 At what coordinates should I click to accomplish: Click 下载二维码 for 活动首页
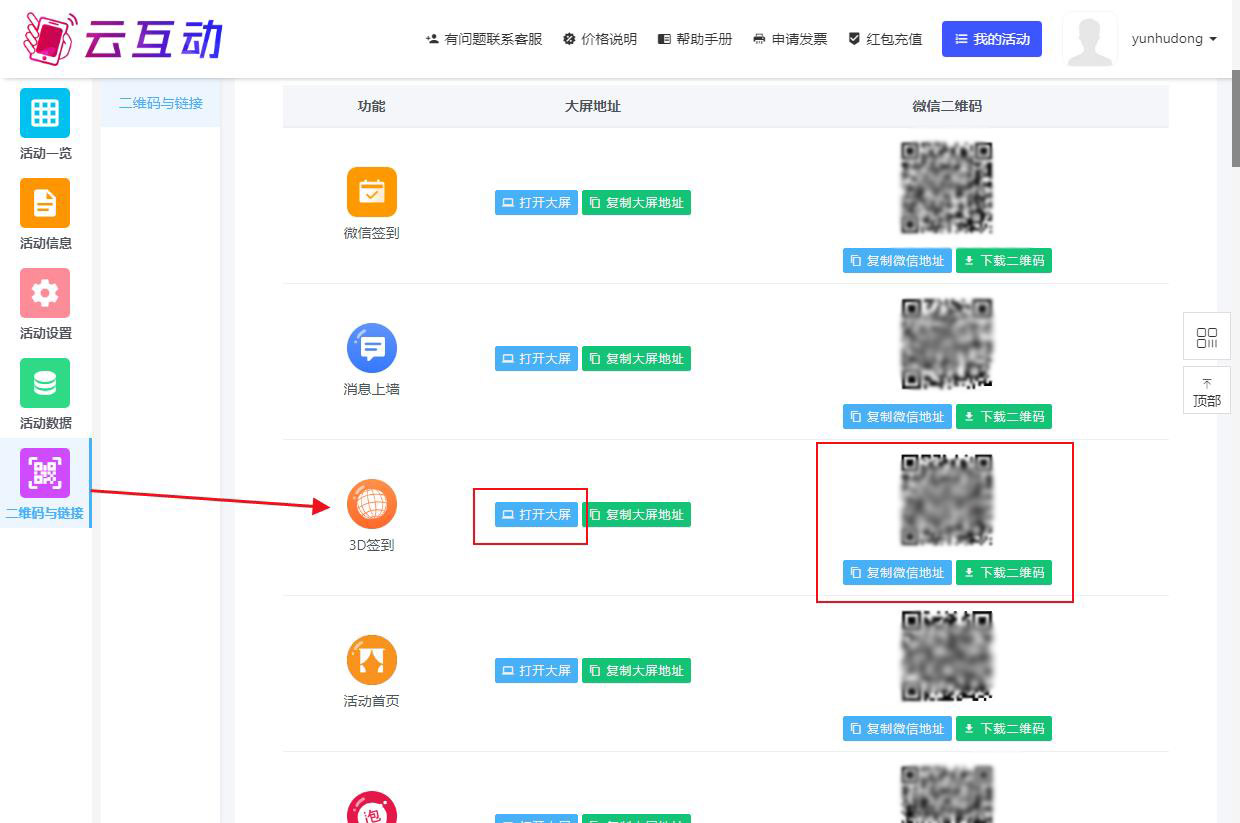(1004, 729)
